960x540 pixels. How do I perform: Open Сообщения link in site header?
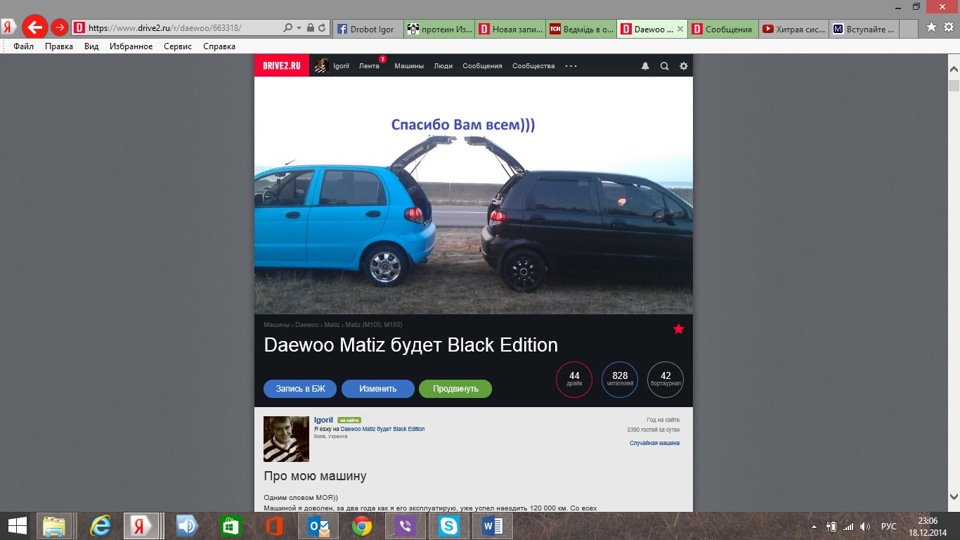pyautogui.click(x=482, y=66)
